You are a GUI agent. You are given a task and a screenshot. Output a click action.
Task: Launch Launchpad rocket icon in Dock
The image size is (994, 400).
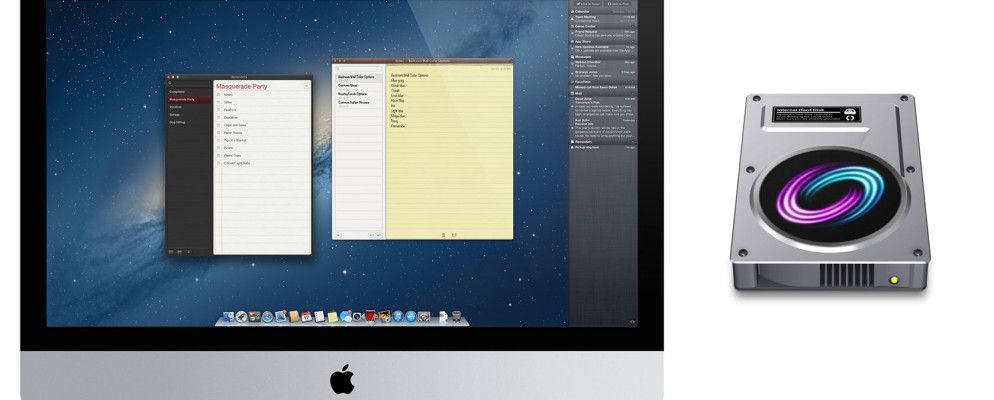(x=242, y=316)
